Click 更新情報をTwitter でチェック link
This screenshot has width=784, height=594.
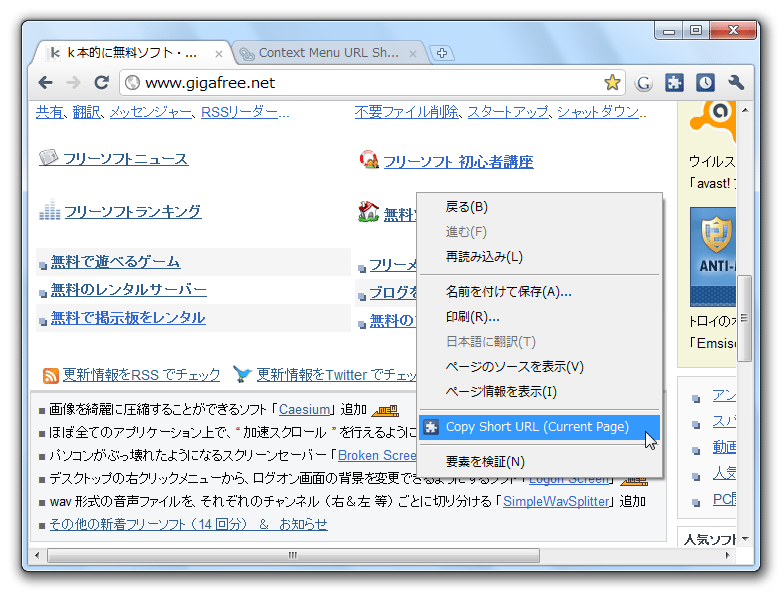pos(336,375)
